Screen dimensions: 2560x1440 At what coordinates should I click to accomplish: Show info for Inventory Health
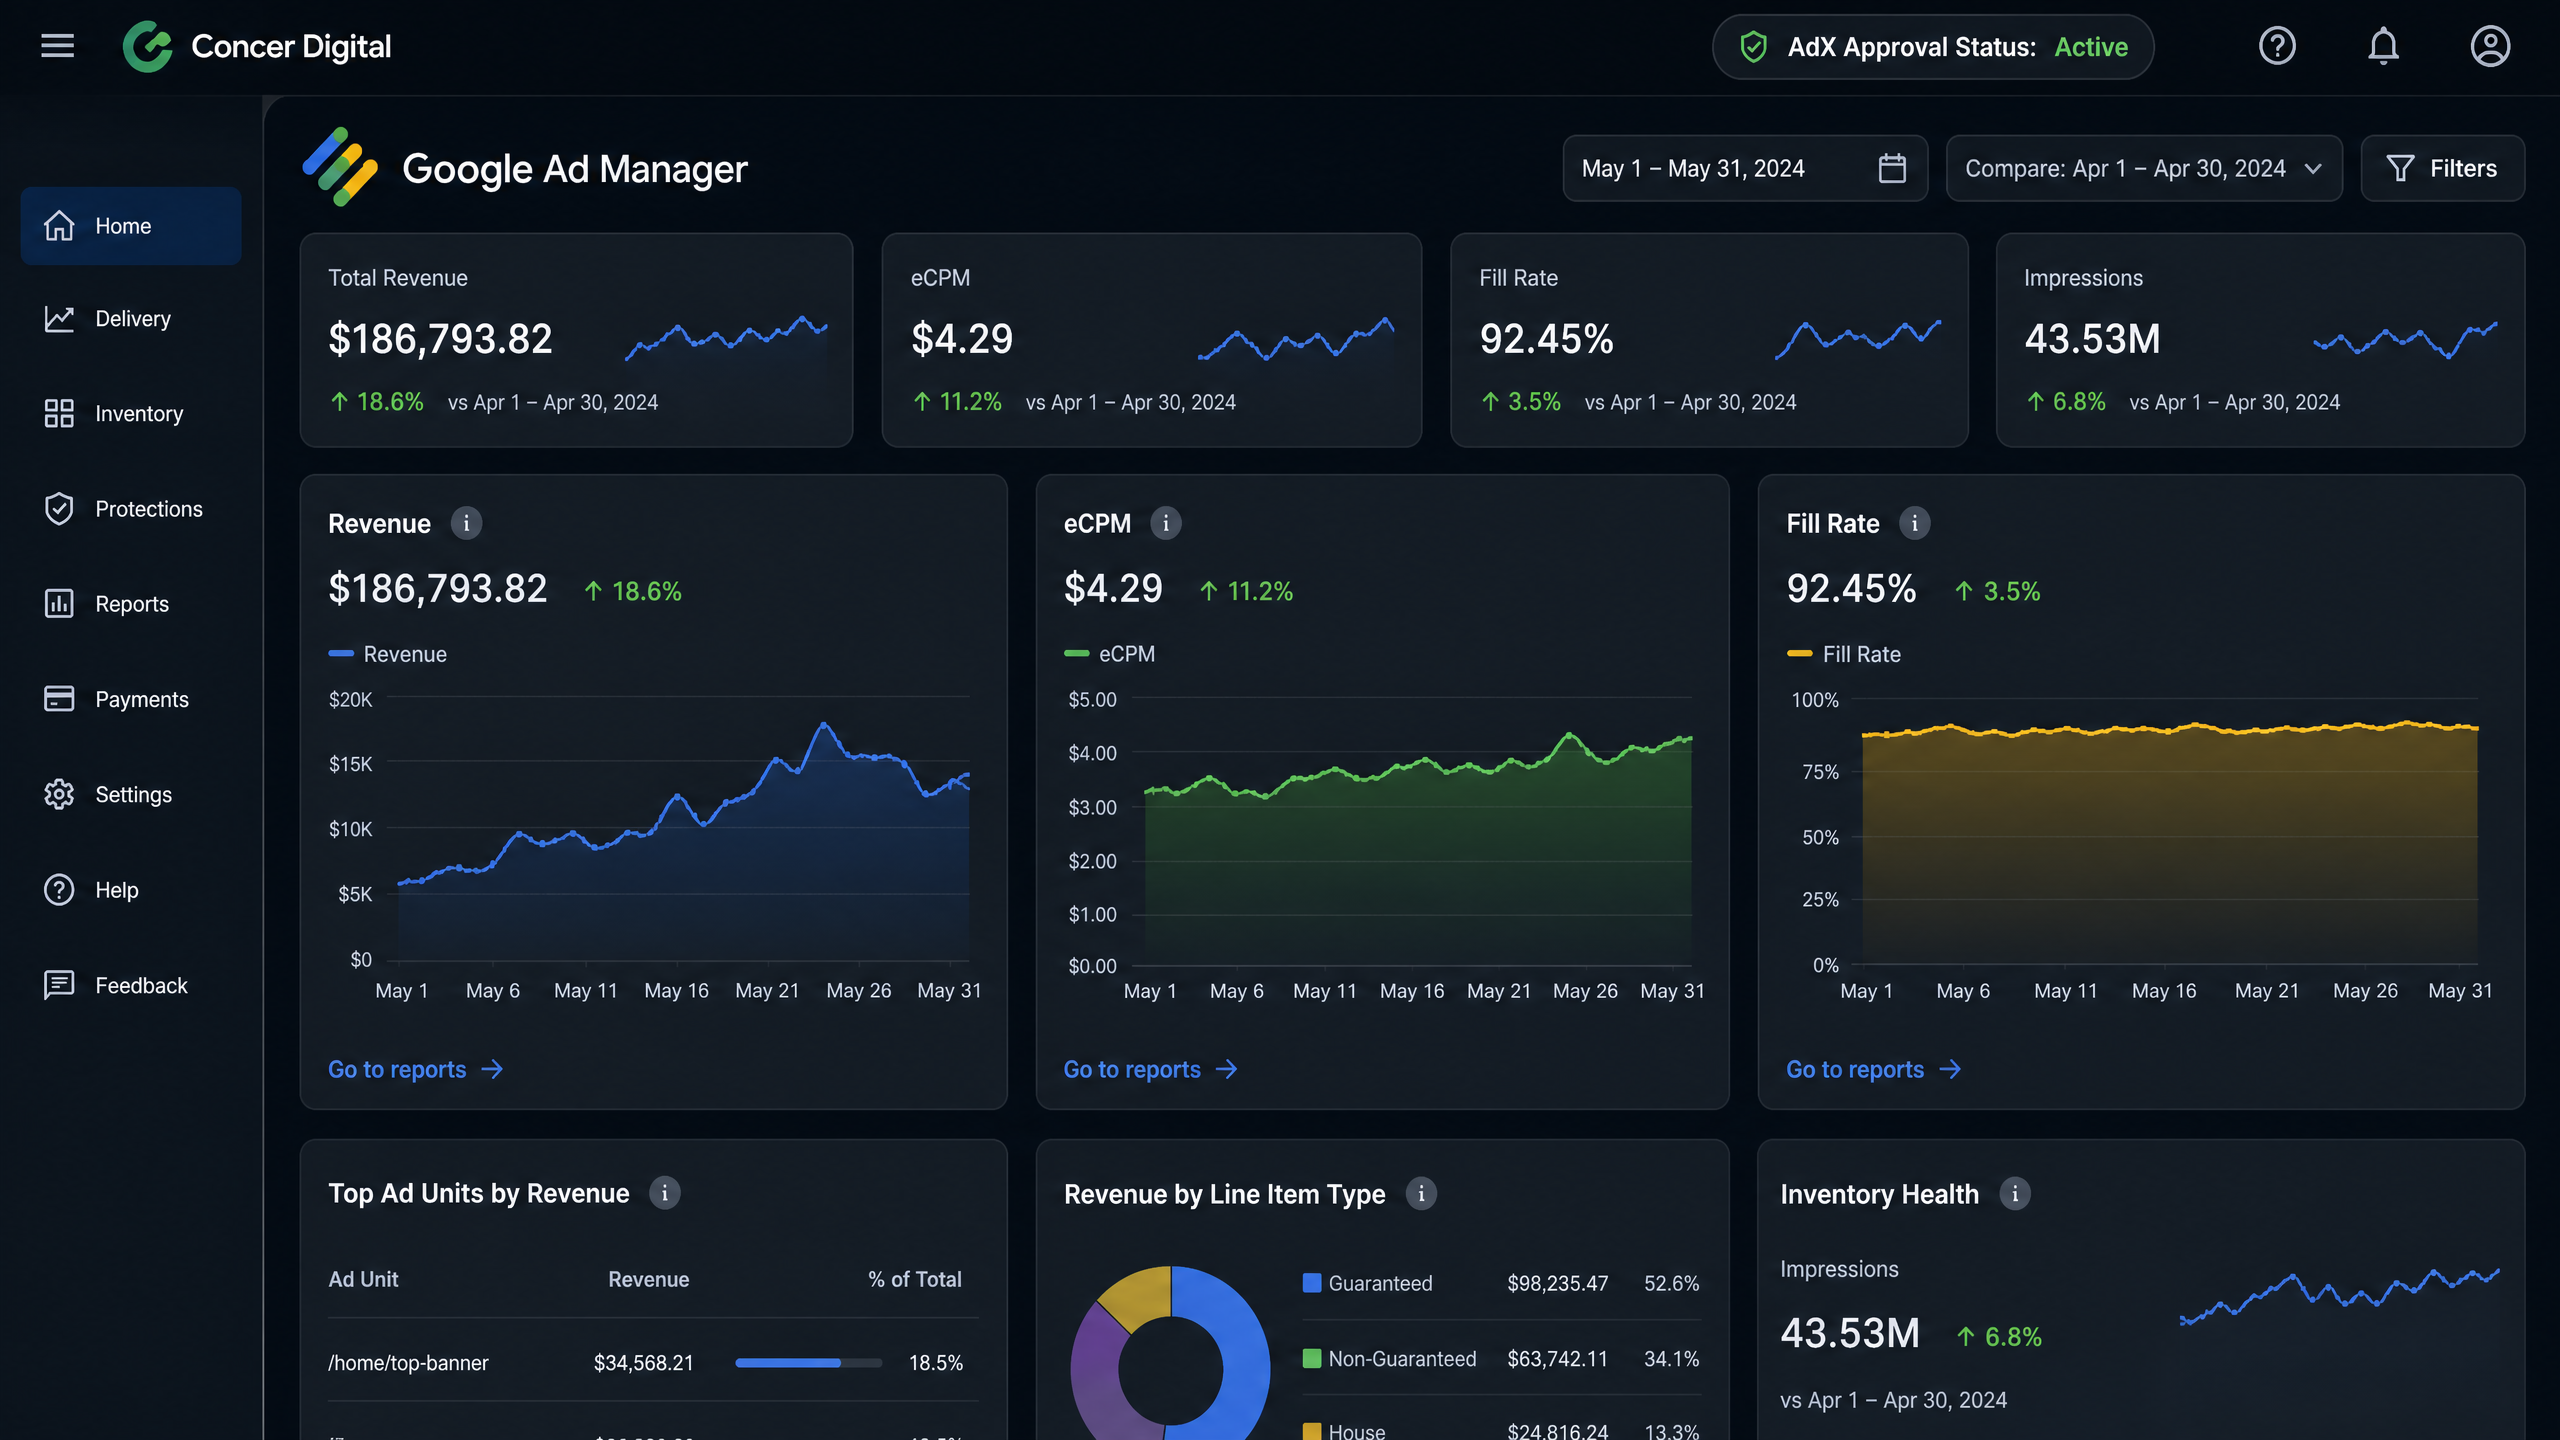click(2014, 1193)
